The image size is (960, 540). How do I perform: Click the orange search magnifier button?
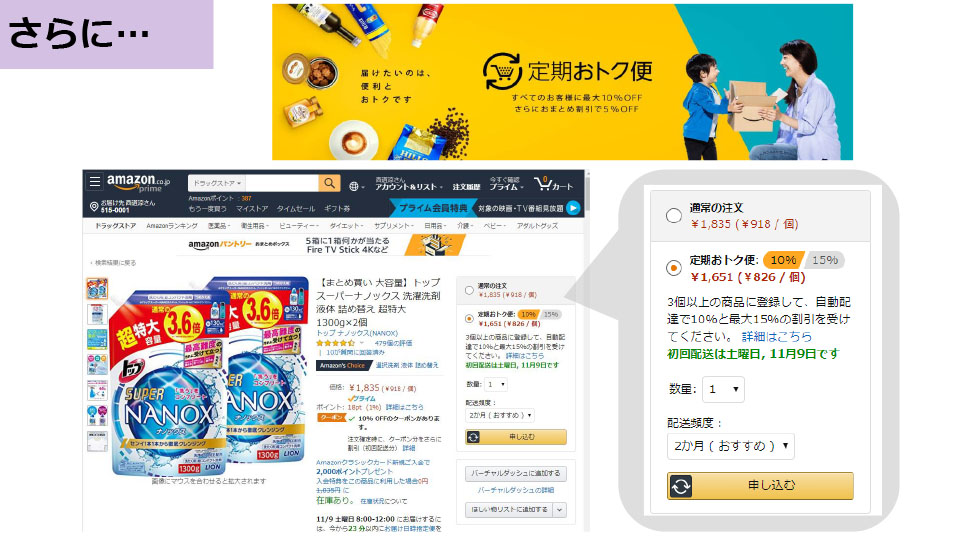click(329, 183)
